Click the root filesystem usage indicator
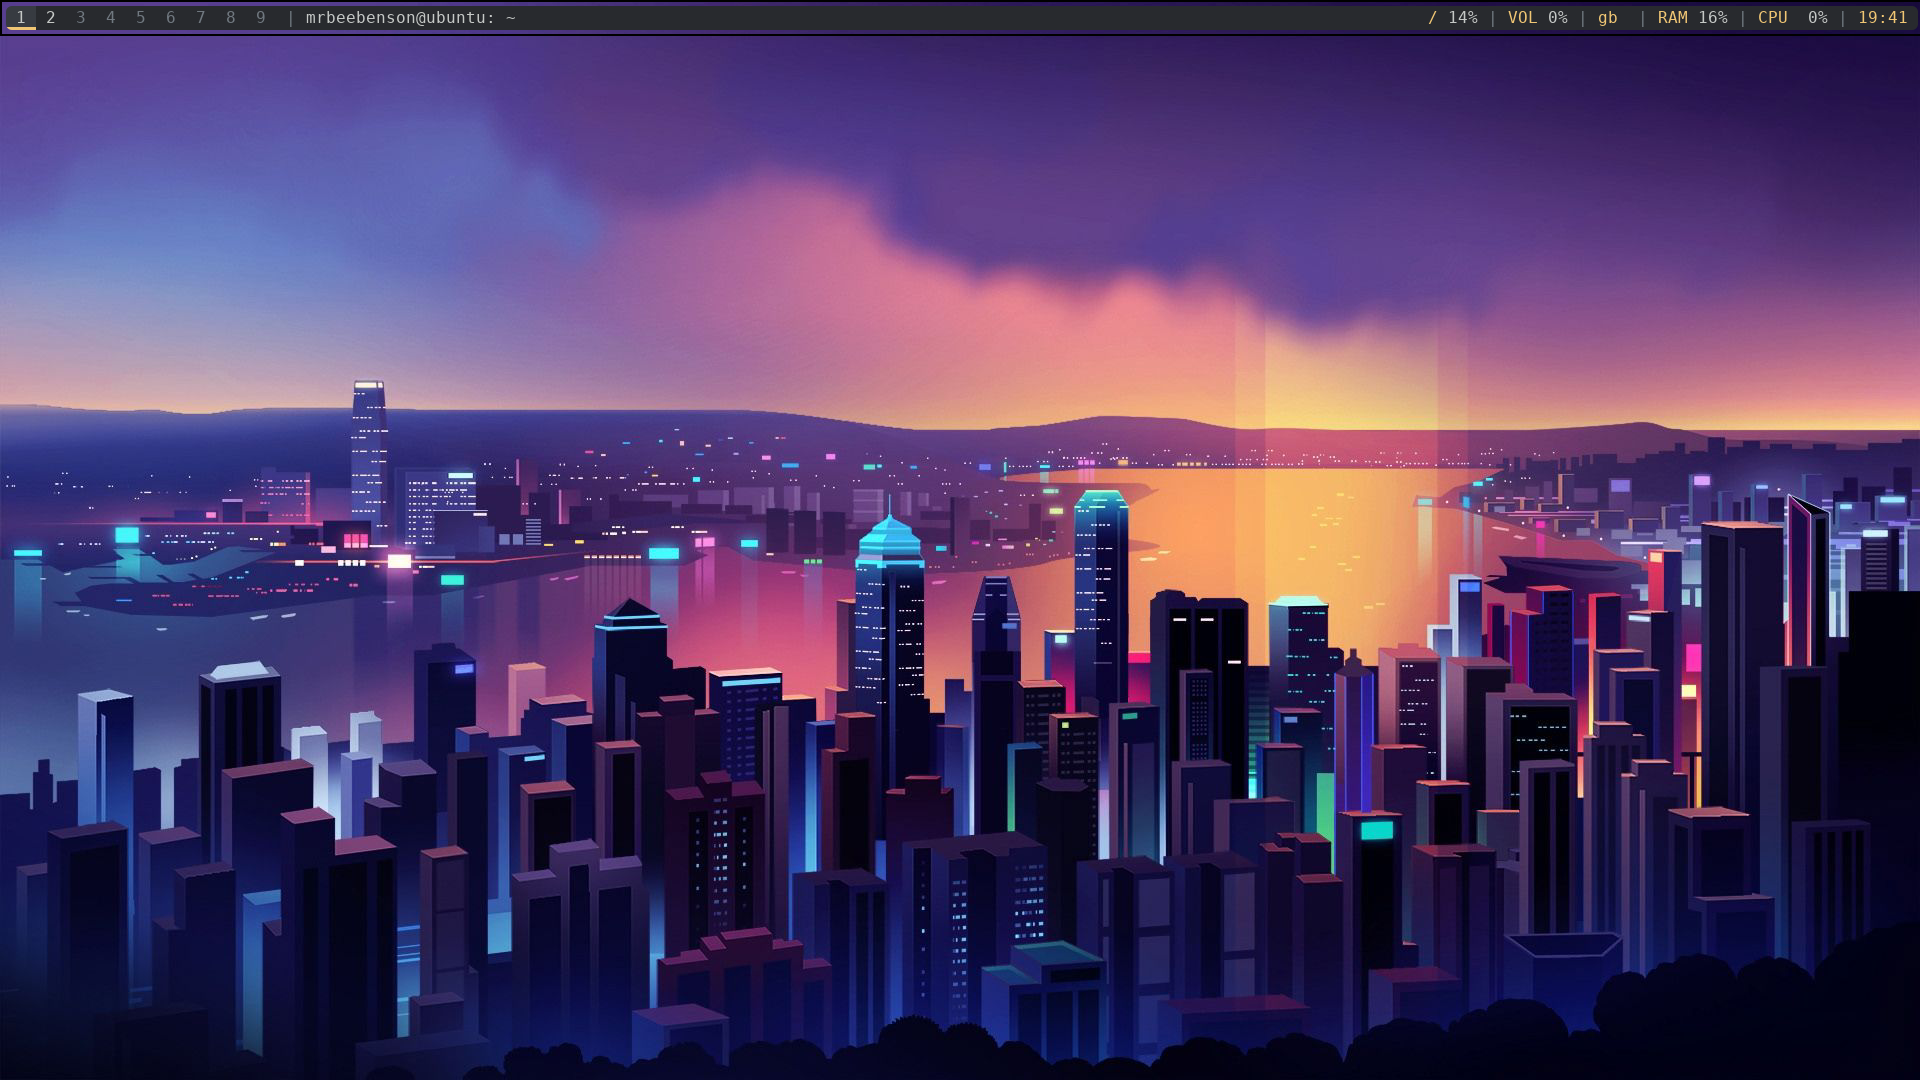 point(1432,18)
